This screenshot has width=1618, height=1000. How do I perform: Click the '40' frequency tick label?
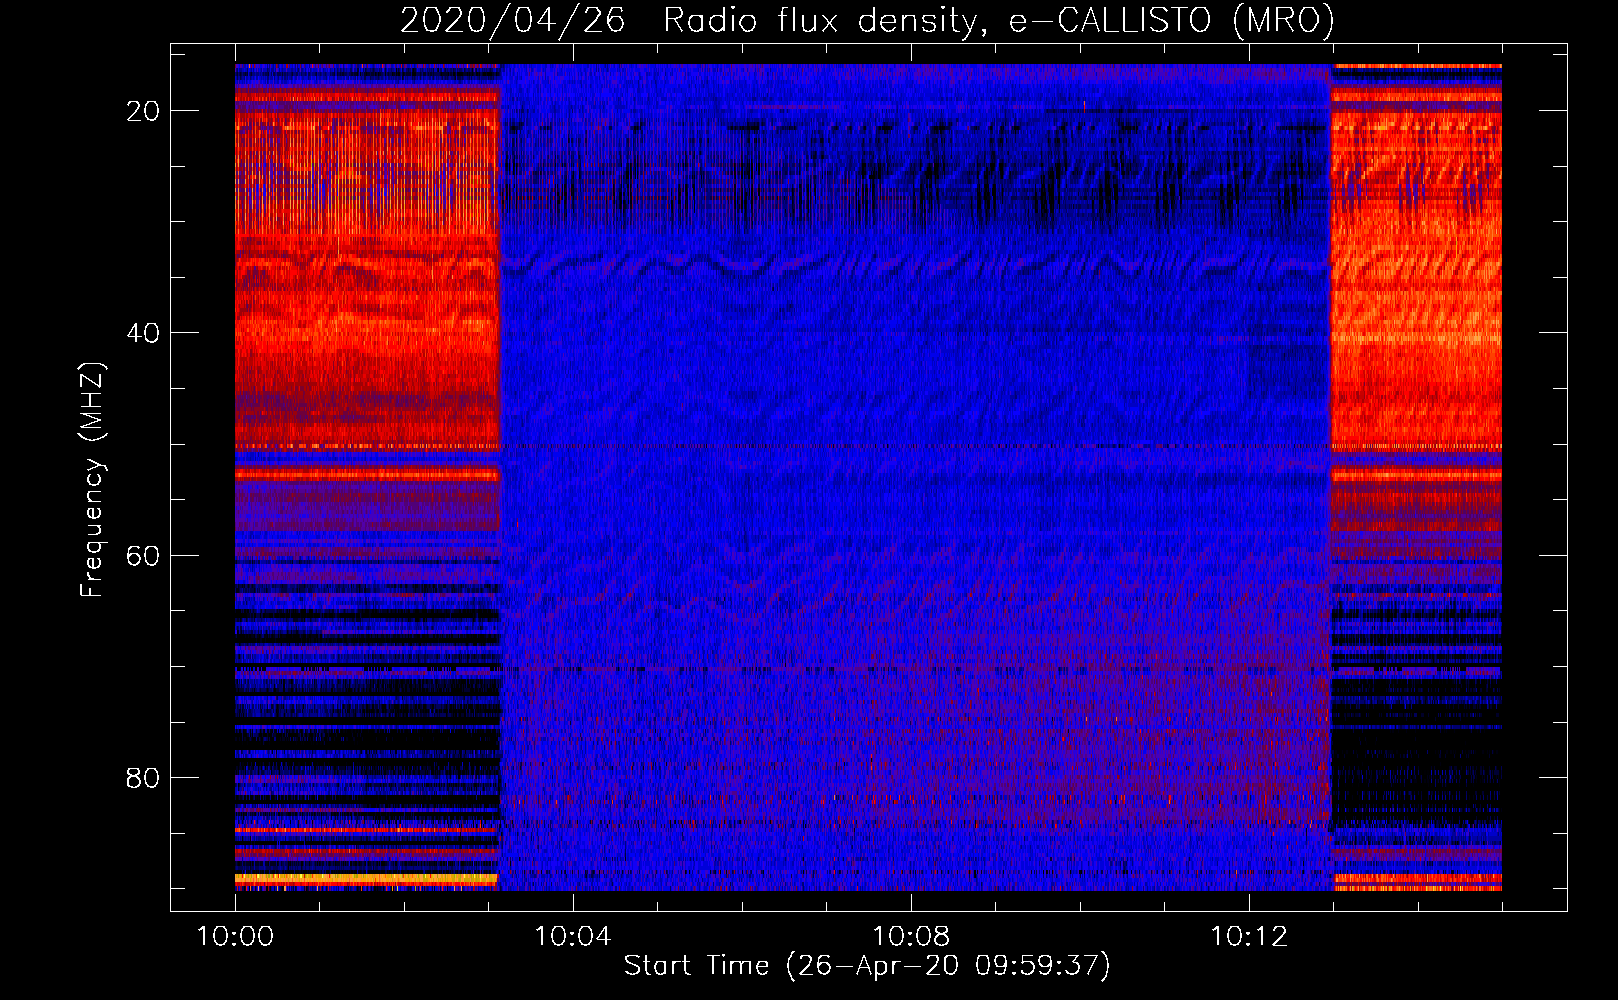click(x=143, y=333)
